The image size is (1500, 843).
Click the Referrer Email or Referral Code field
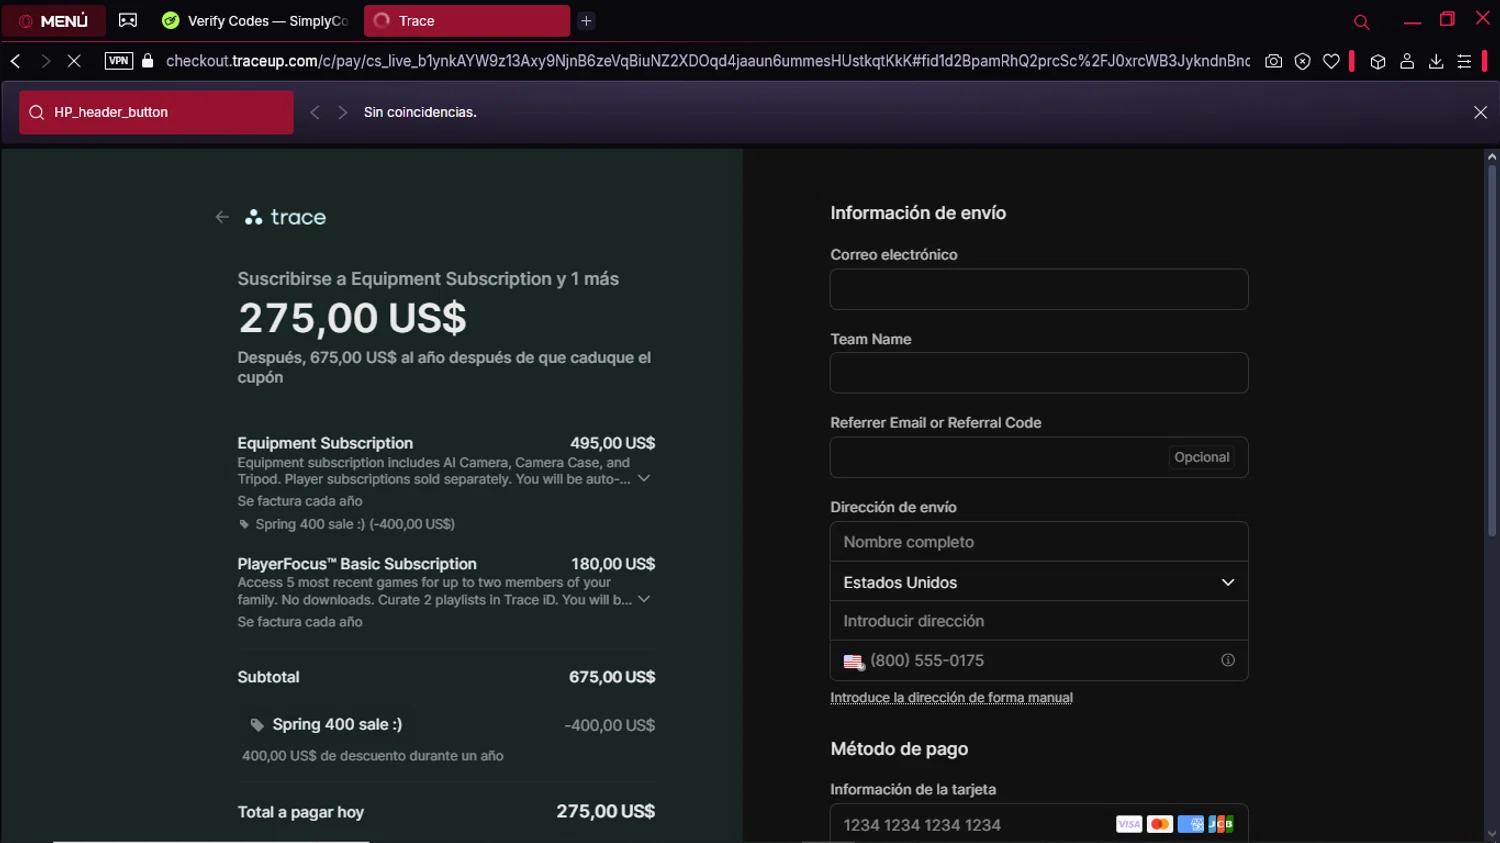tap(1039, 457)
